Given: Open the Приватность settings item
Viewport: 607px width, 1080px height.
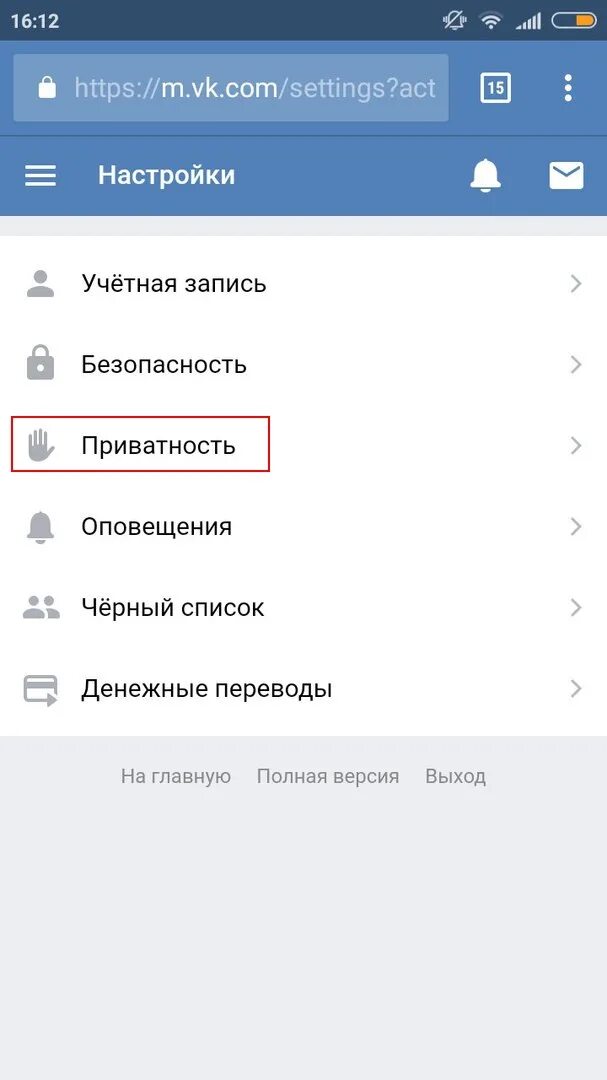Looking at the screenshot, I should click(x=303, y=445).
